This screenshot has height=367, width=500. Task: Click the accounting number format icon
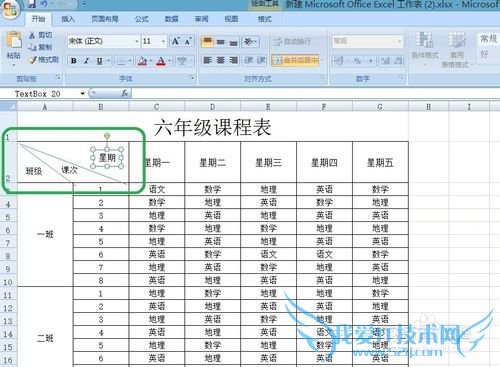pos(339,61)
